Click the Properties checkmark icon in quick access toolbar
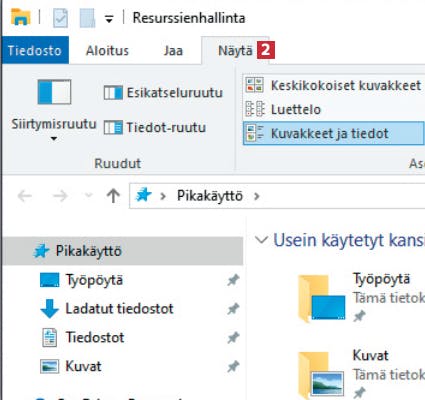The height and width of the screenshot is (400, 425). 60,18
